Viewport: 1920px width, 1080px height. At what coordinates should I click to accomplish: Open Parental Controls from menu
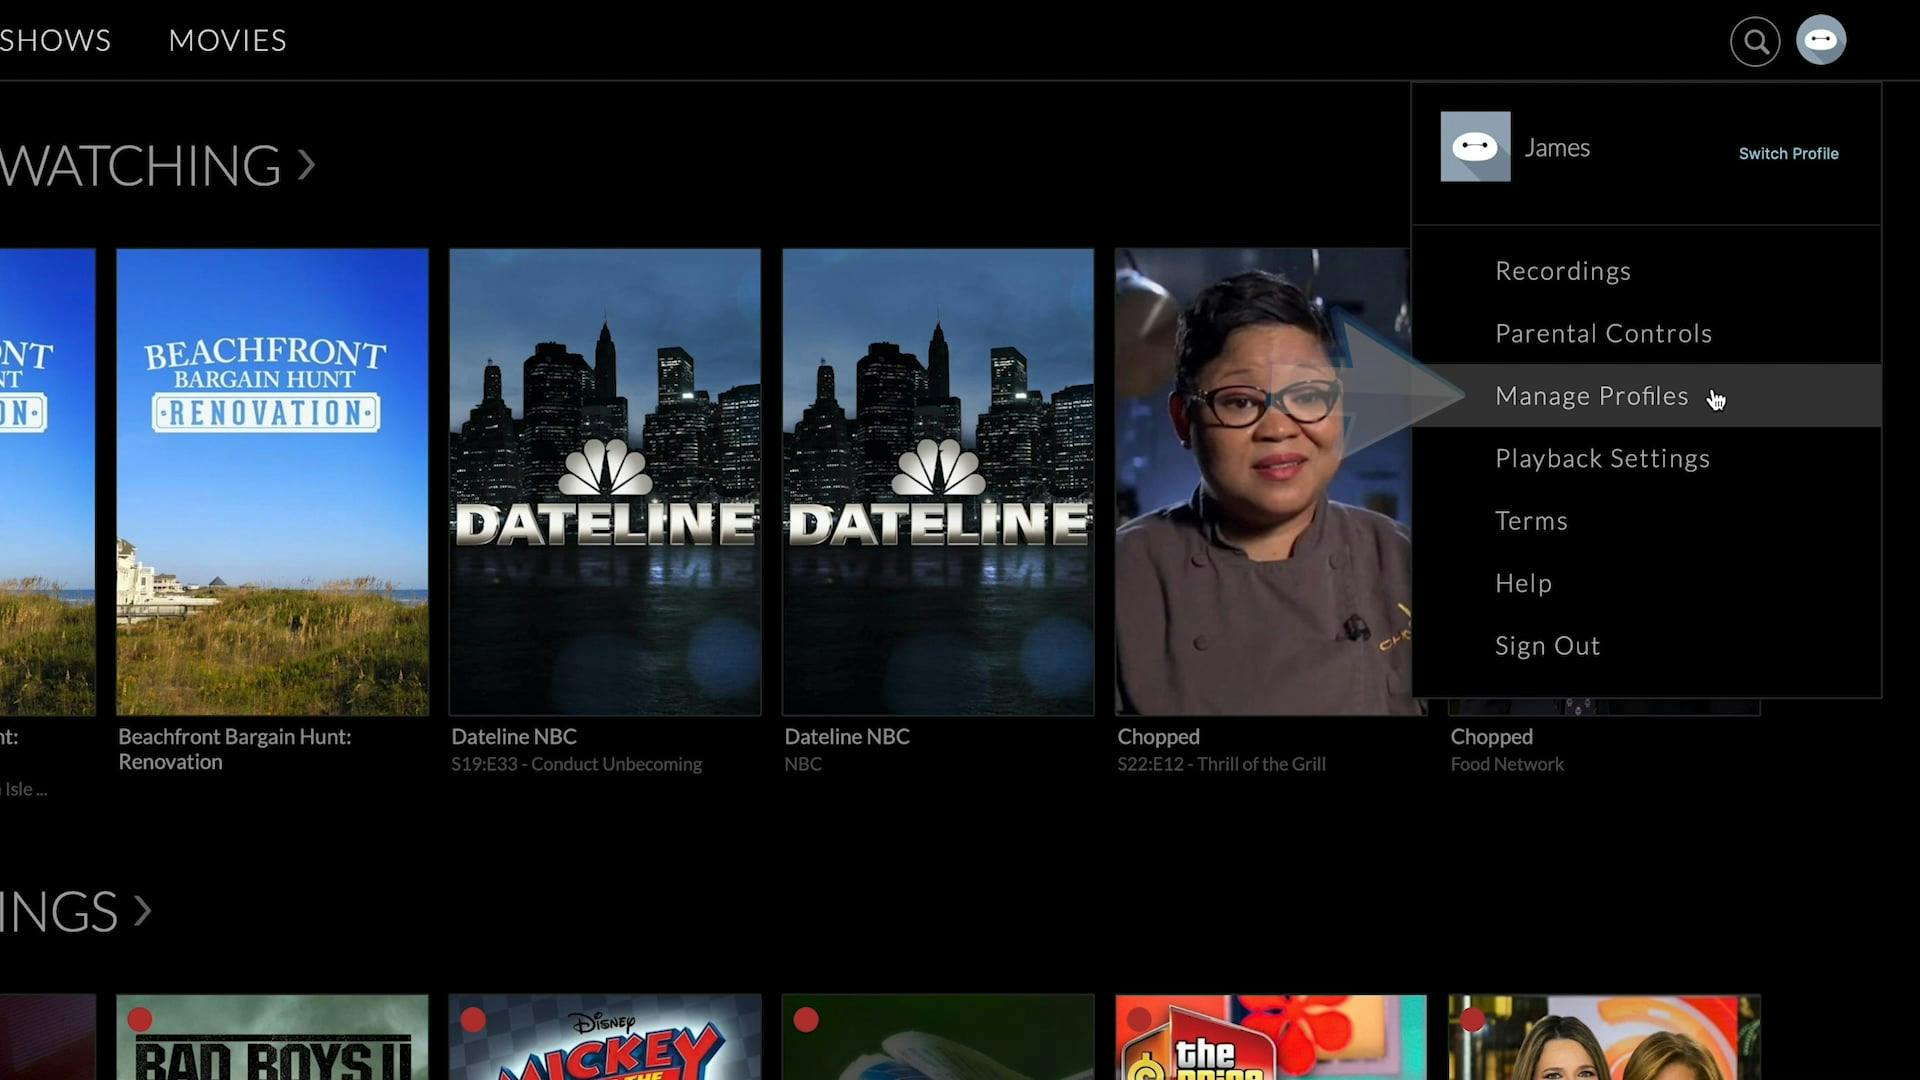1603,333
